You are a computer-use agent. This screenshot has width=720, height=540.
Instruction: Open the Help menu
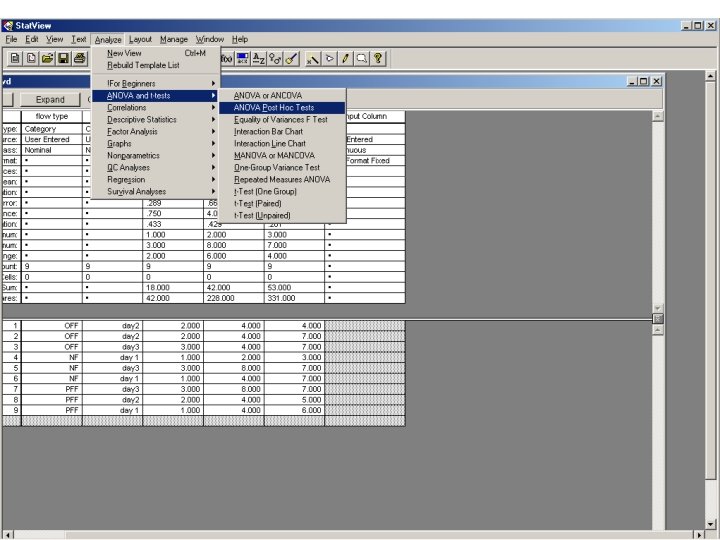click(240, 39)
